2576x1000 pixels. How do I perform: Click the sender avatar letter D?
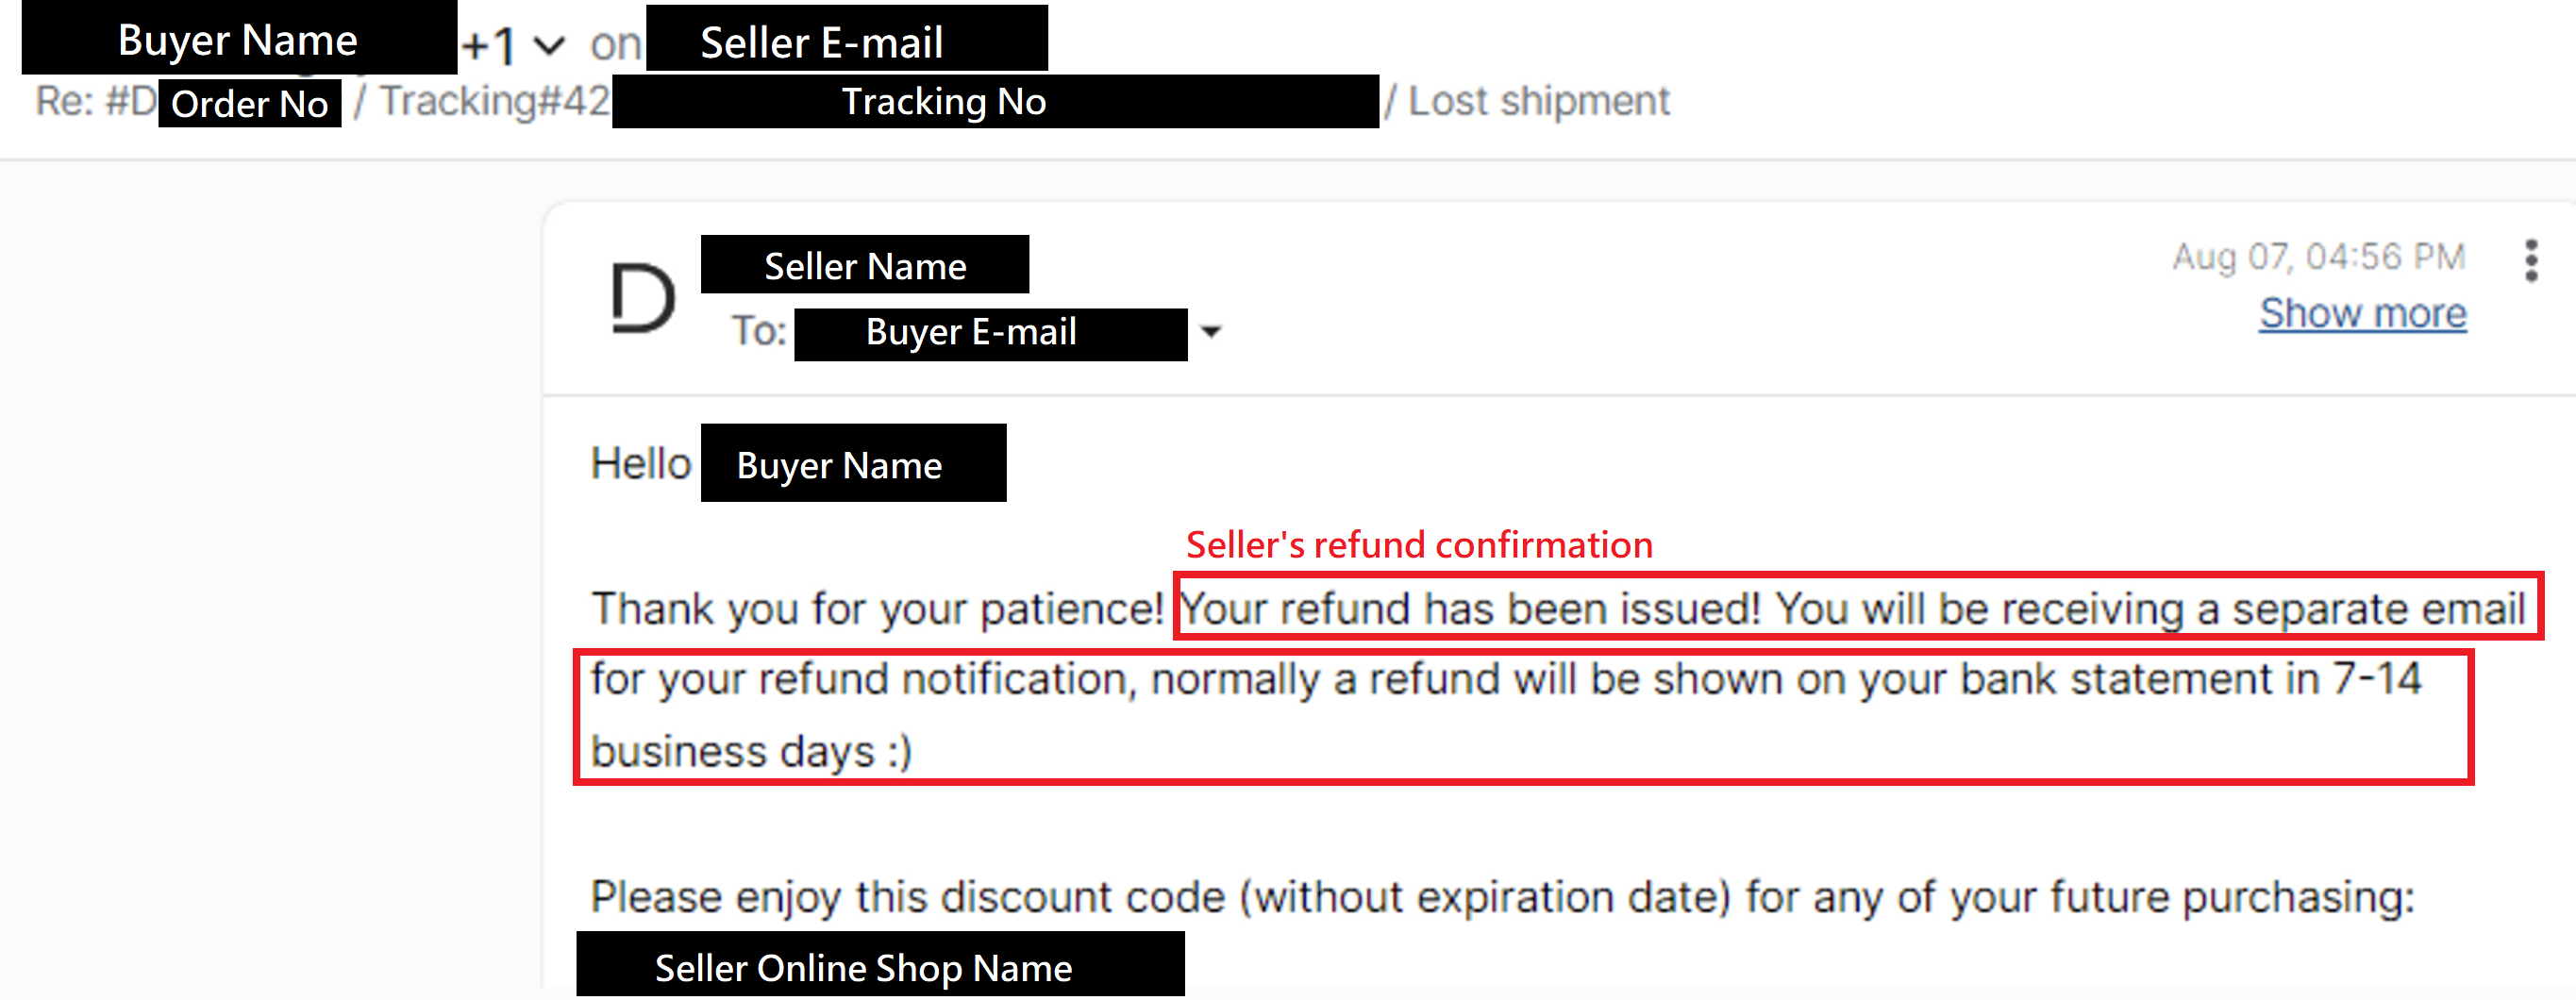pyautogui.click(x=642, y=297)
